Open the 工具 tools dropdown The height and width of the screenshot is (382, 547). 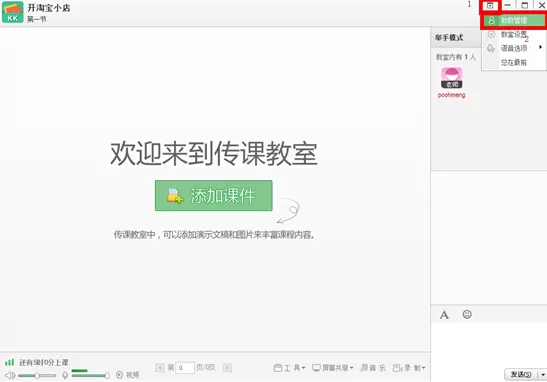[290, 368]
